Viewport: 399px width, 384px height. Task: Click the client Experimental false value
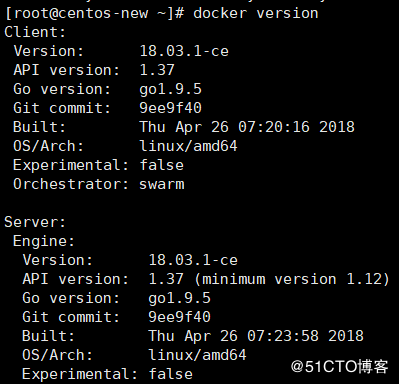tap(162, 165)
